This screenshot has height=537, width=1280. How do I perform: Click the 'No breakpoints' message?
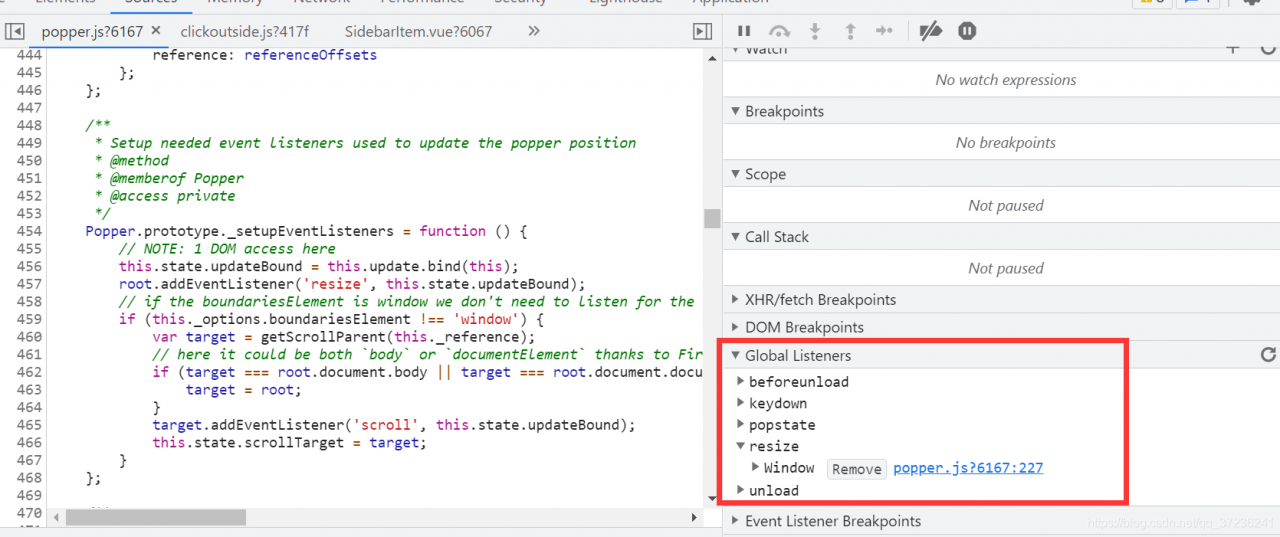(1006, 143)
